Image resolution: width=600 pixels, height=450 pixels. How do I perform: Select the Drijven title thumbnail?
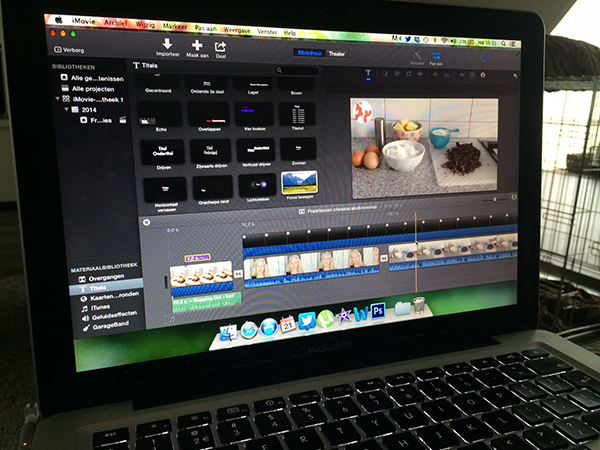[x=162, y=152]
